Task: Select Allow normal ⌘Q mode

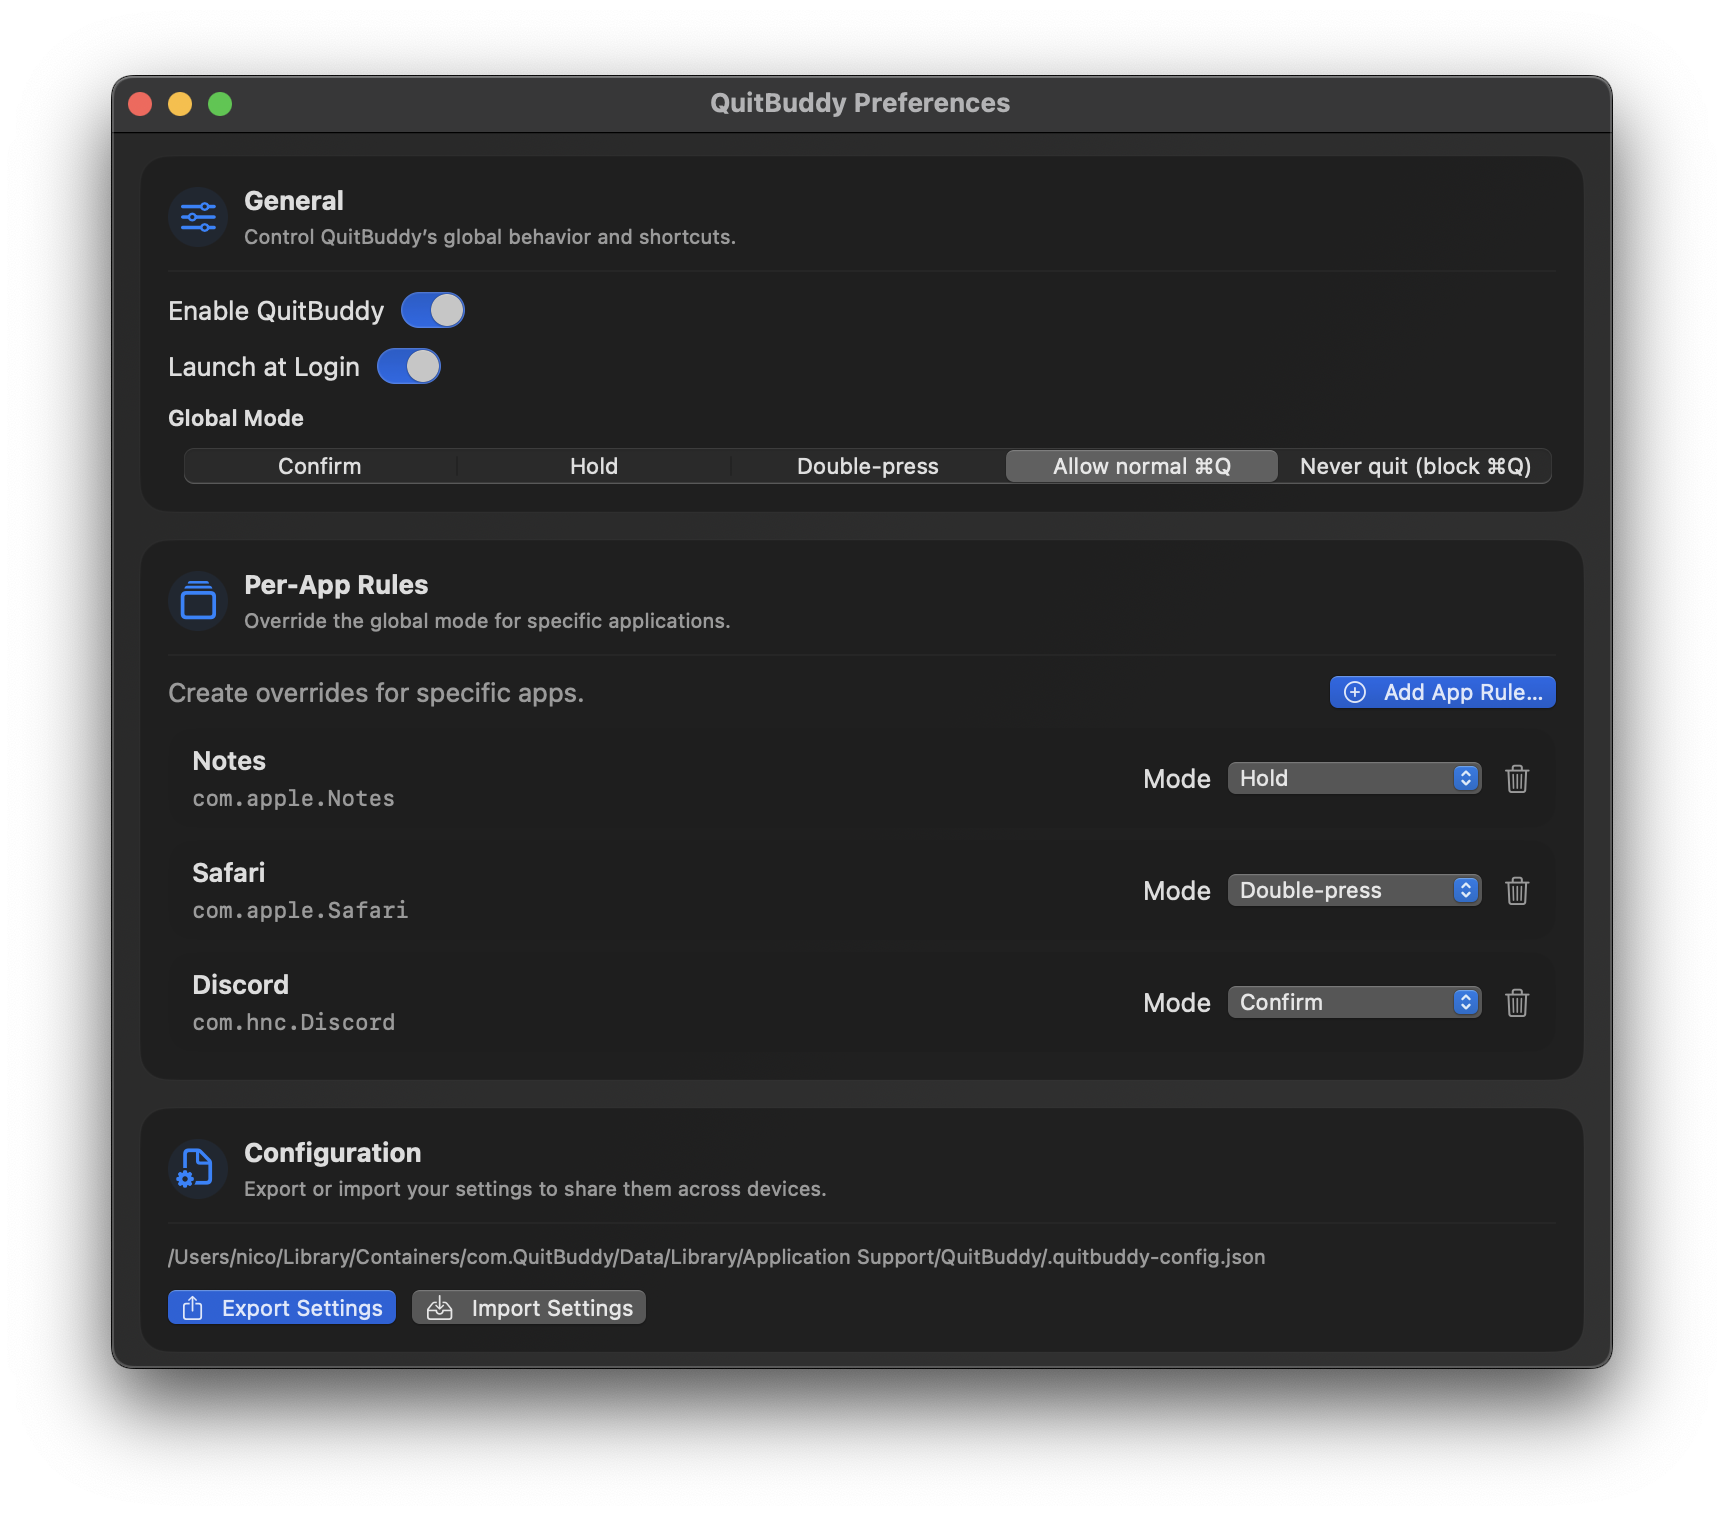Action: [x=1142, y=466]
